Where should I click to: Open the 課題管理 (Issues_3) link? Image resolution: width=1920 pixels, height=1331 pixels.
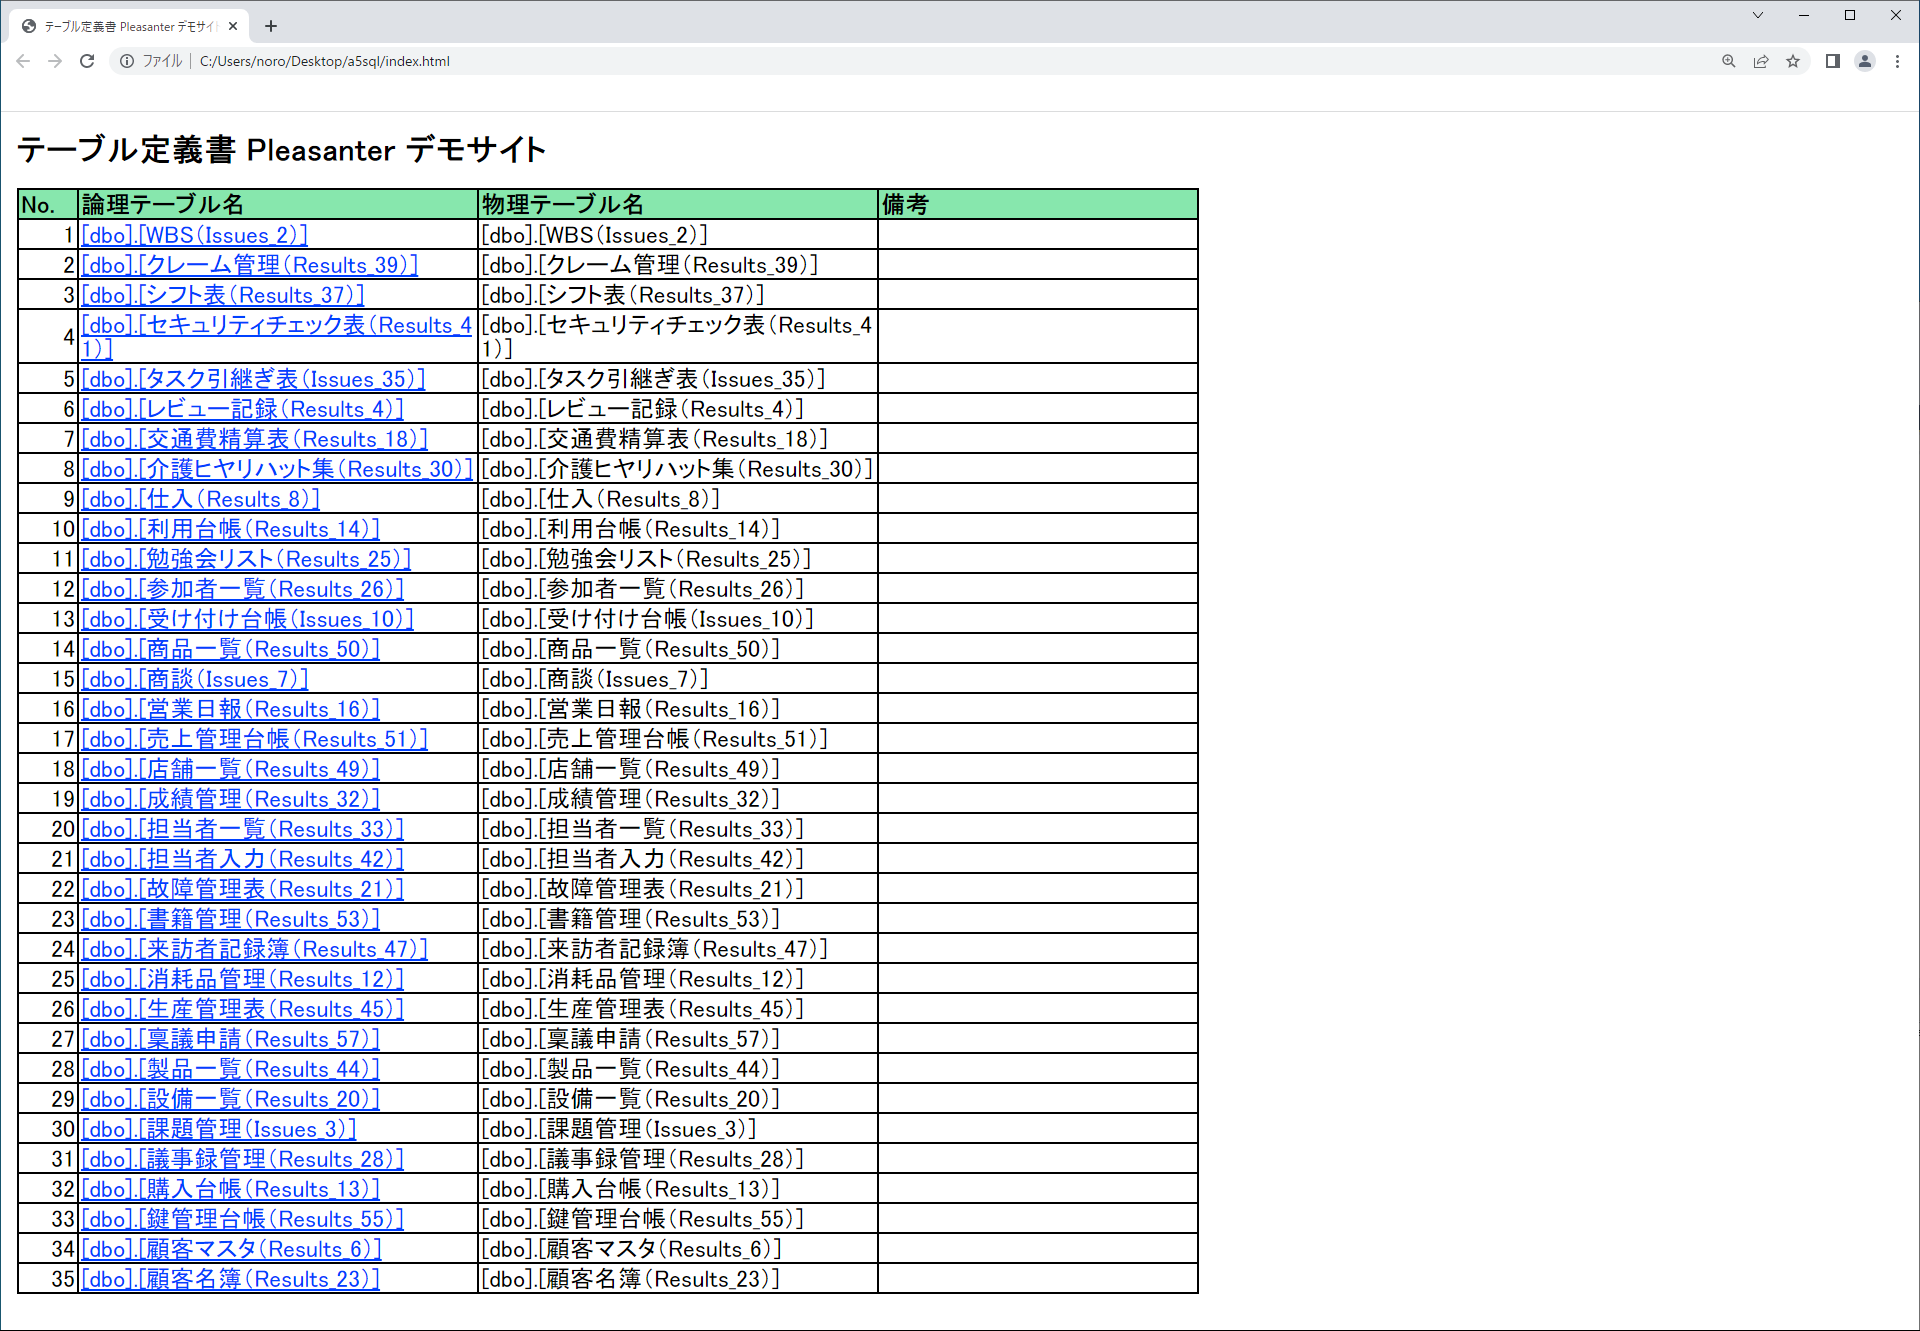click(x=218, y=1129)
